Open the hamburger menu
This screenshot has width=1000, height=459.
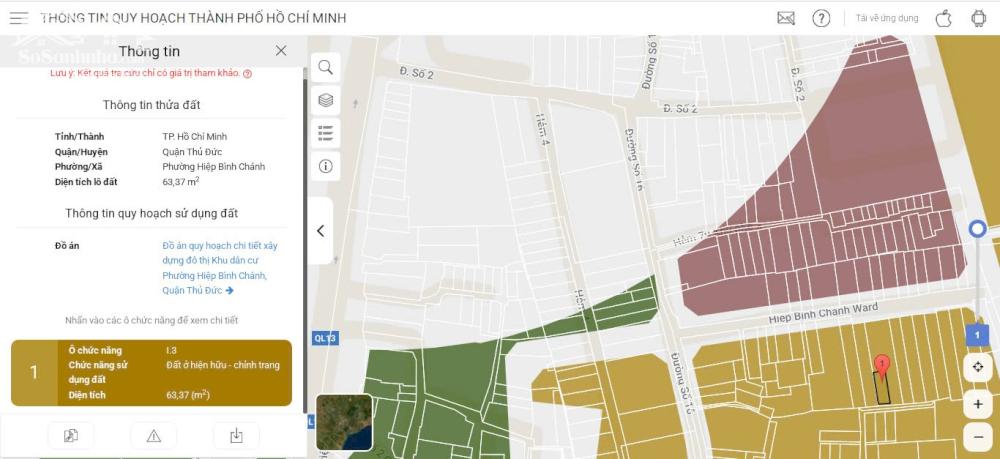(19, 18)
